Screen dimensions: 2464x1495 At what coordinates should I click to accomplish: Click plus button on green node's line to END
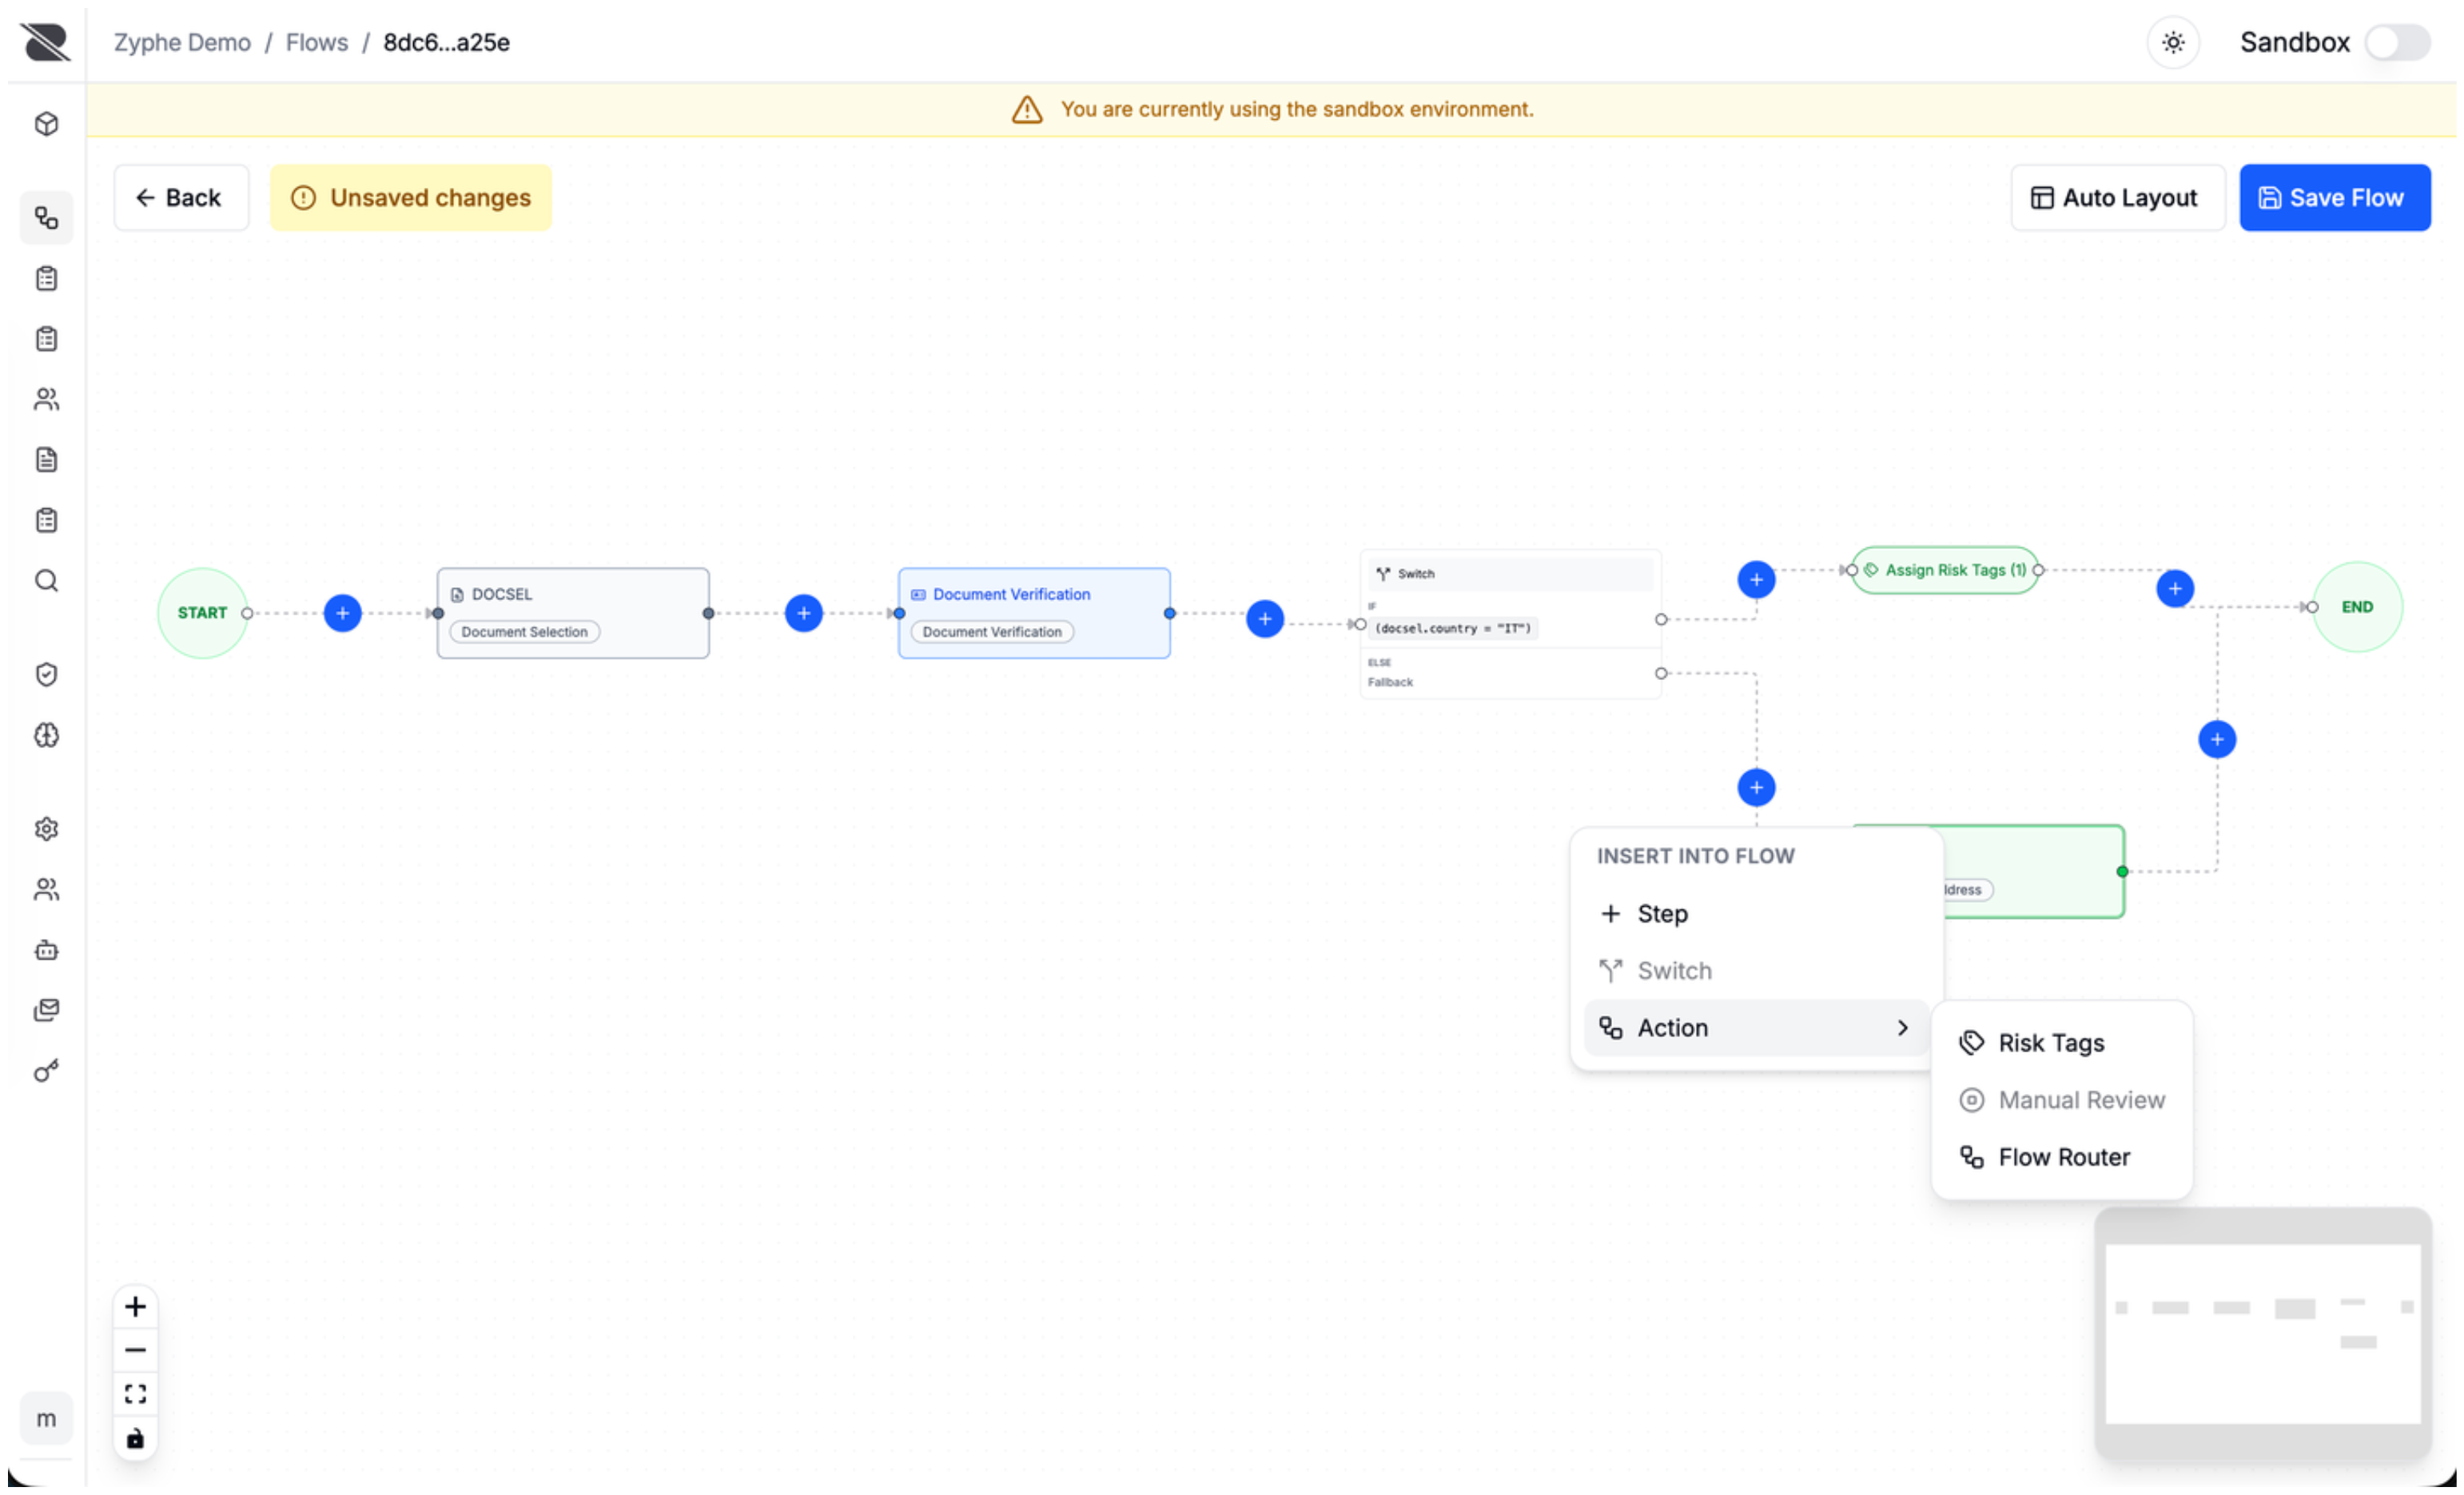(2217, 740)
